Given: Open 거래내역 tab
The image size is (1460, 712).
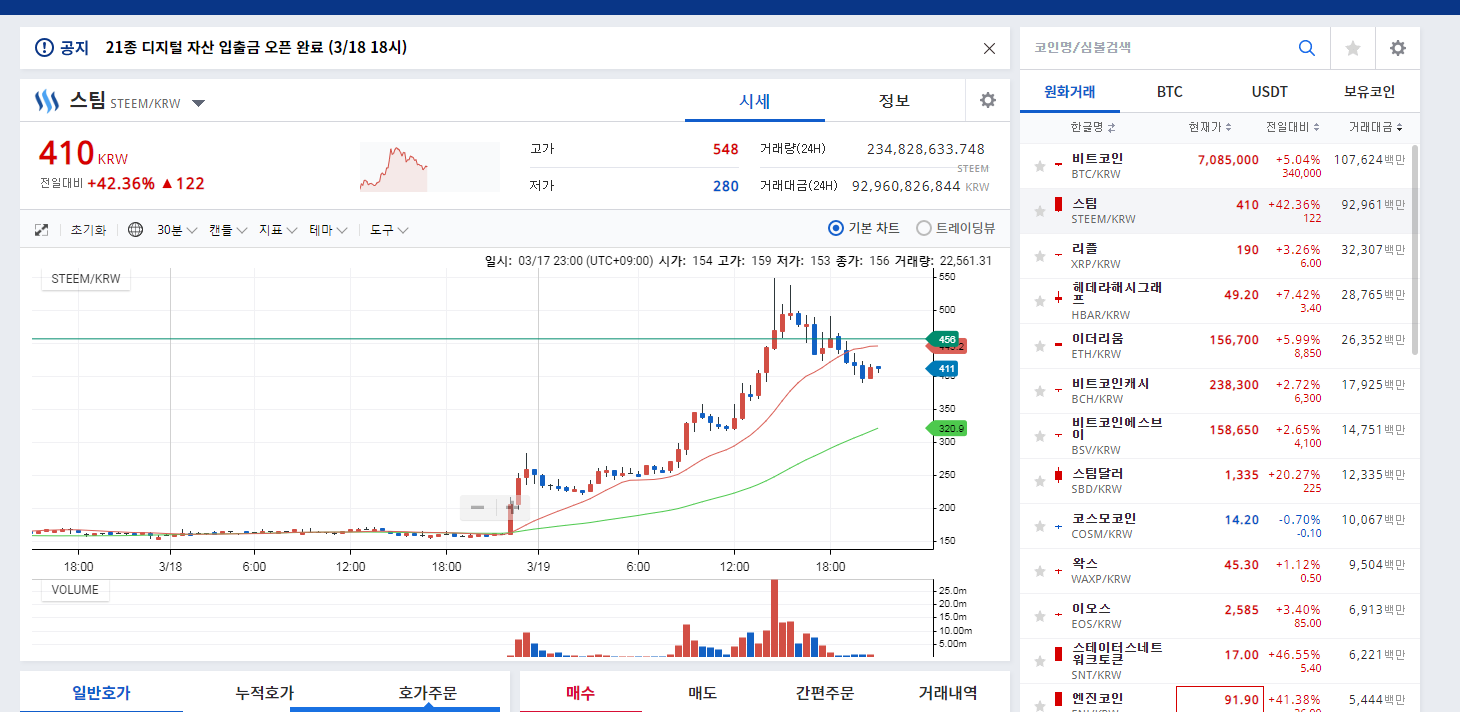Looking at the screenshot, I should (948, 692).
